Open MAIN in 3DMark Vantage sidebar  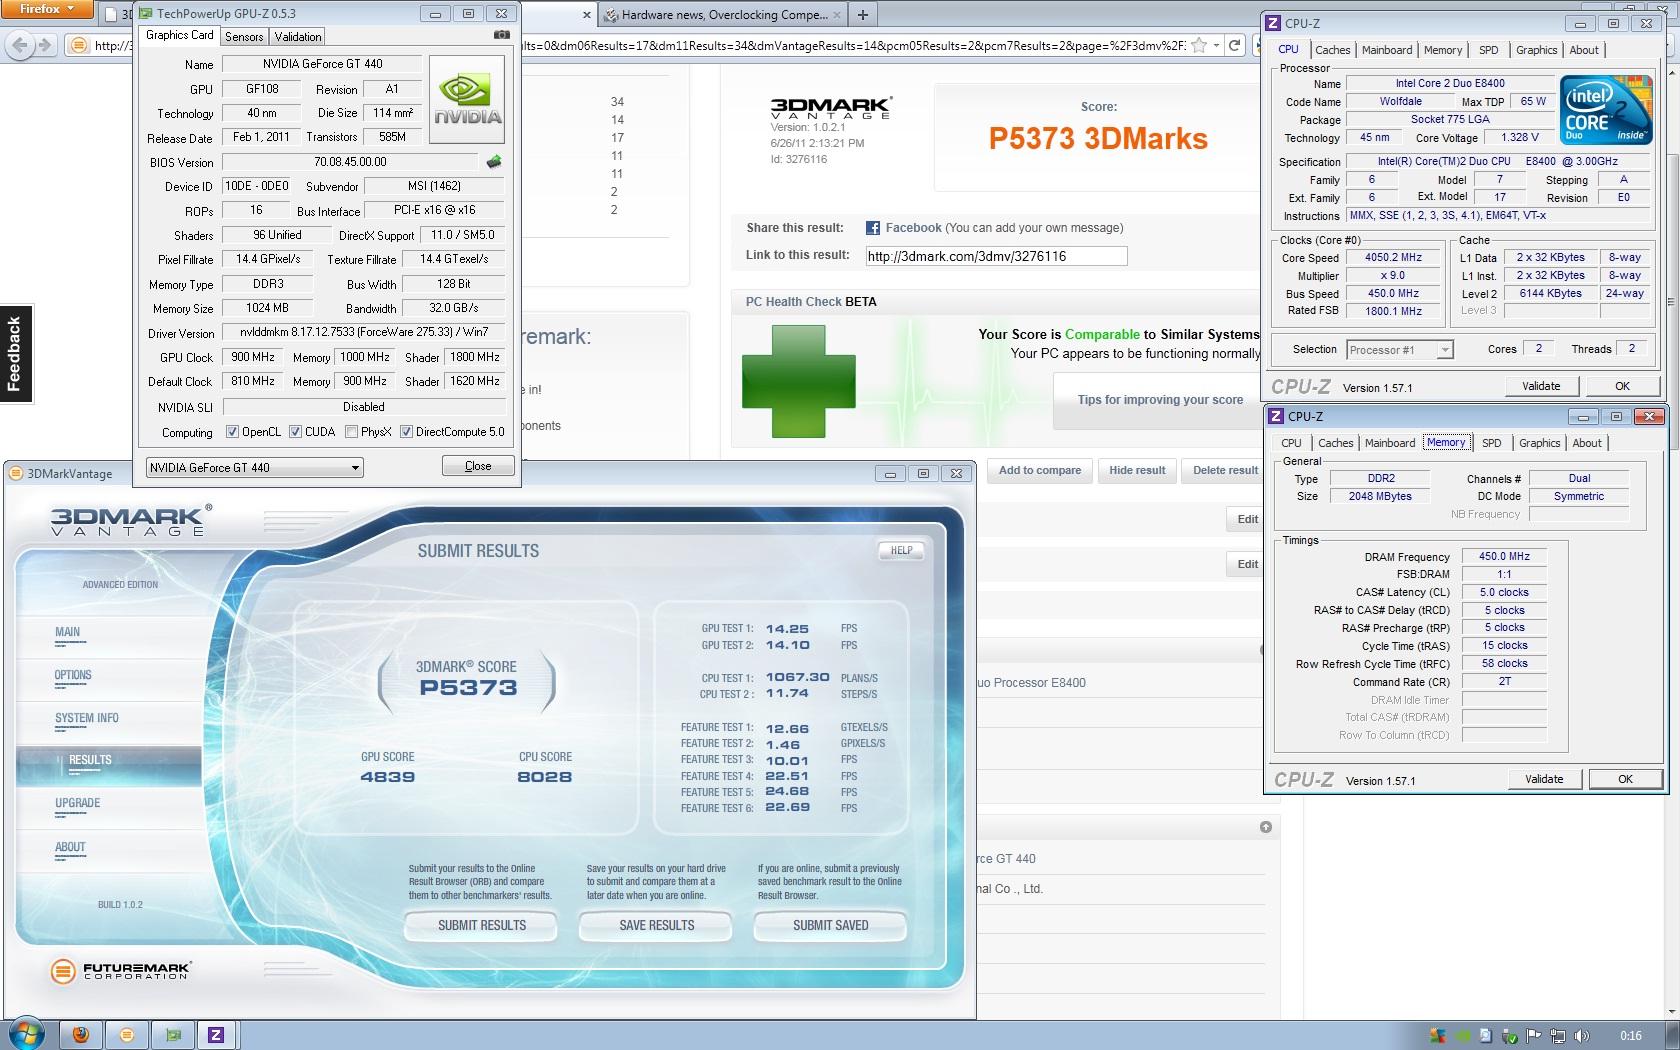tap(68, 632)
